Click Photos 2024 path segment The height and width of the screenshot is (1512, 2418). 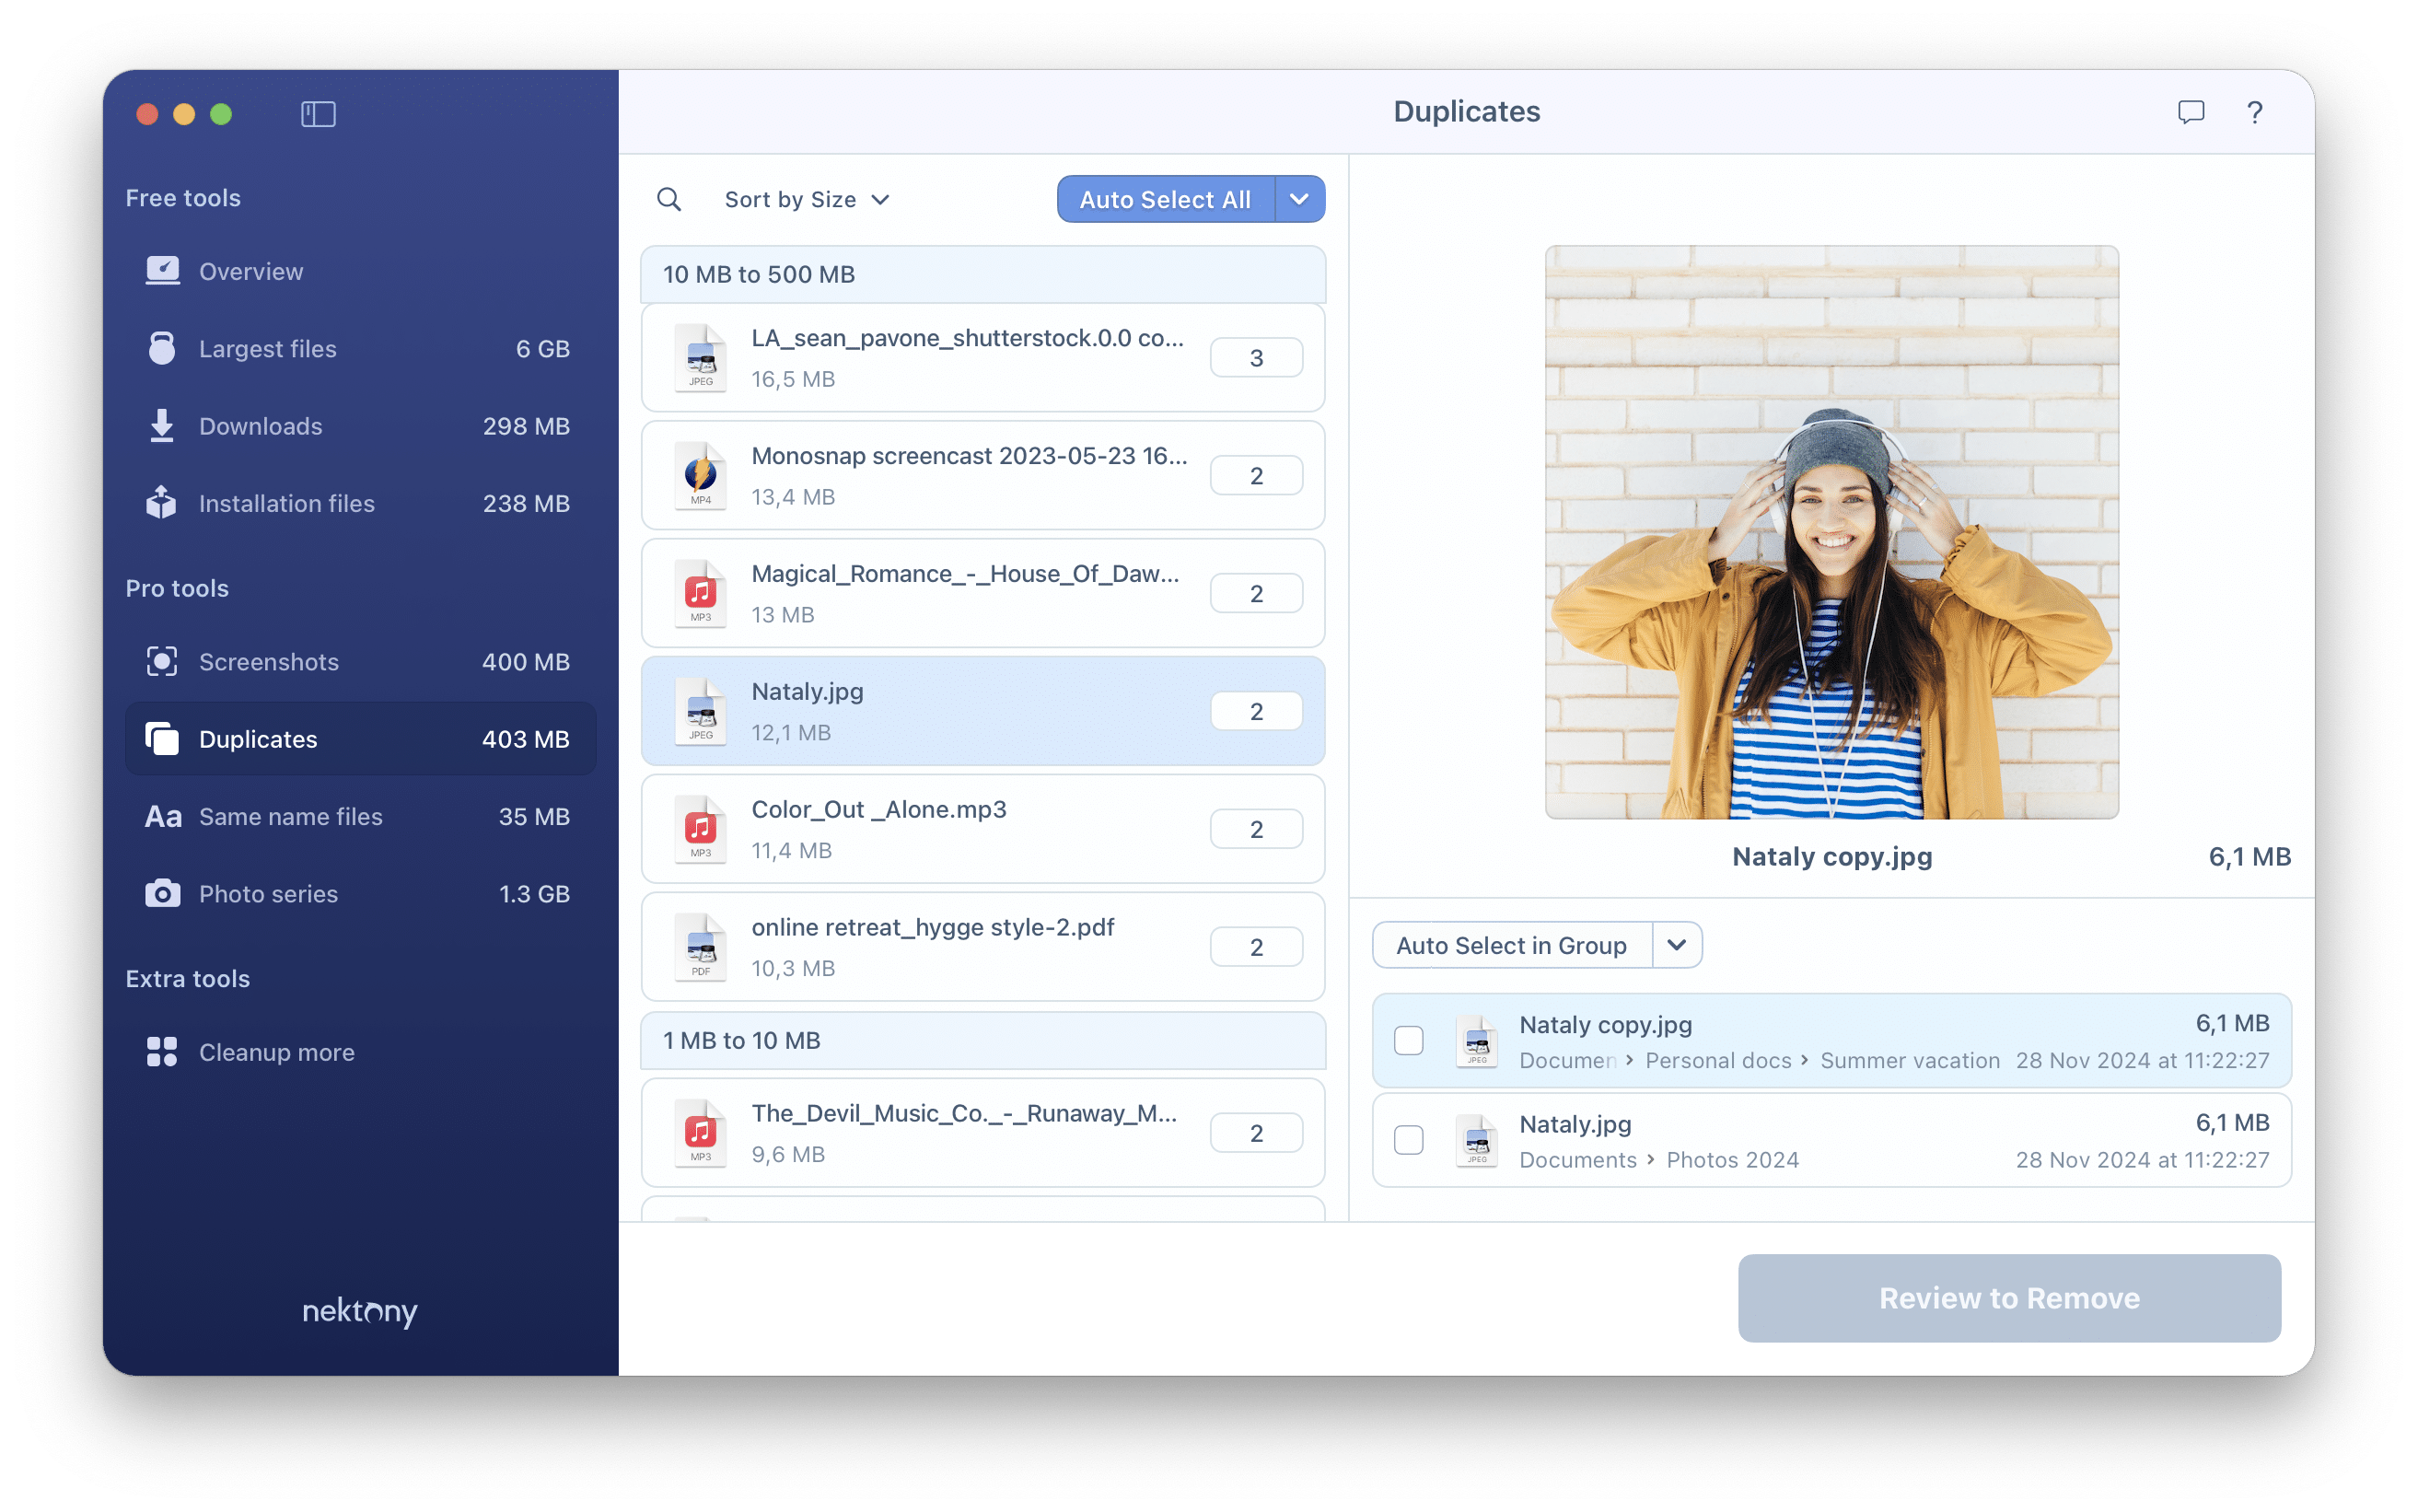(x=1732, y=1161)
